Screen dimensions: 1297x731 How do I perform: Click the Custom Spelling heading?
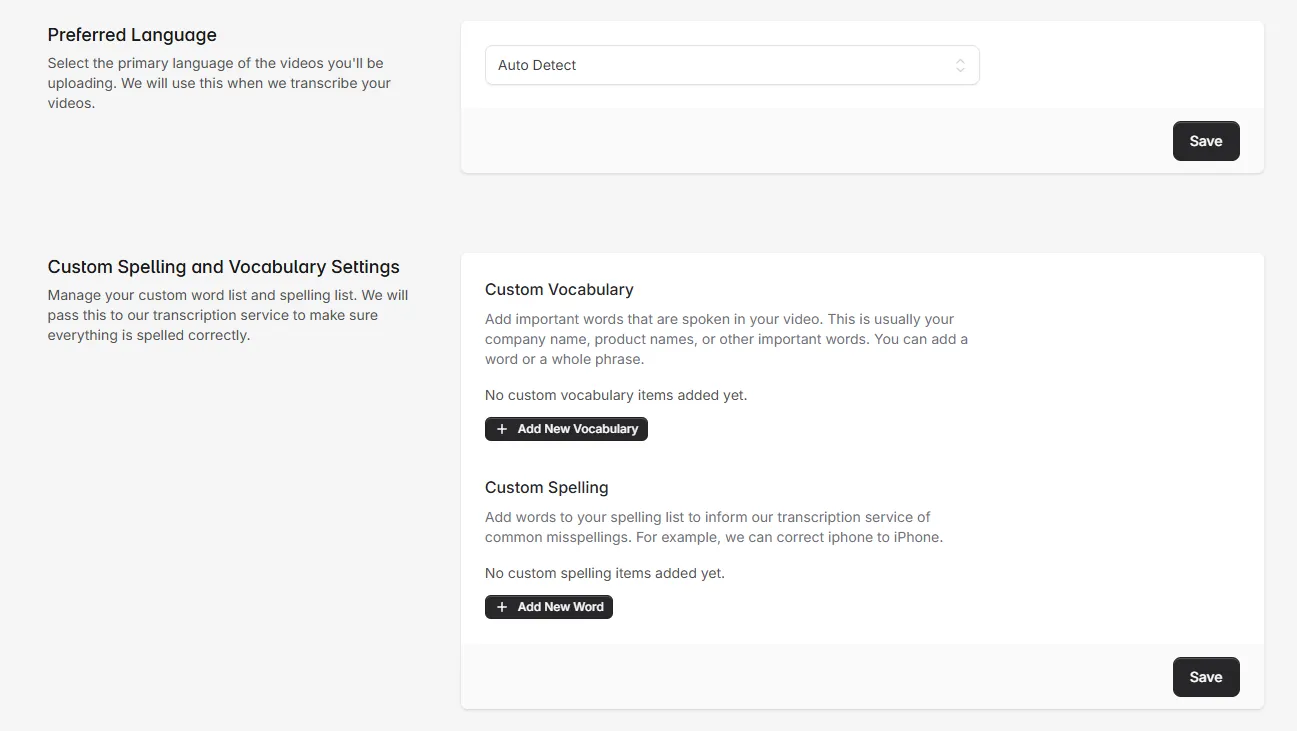click(x=547, y=487)
